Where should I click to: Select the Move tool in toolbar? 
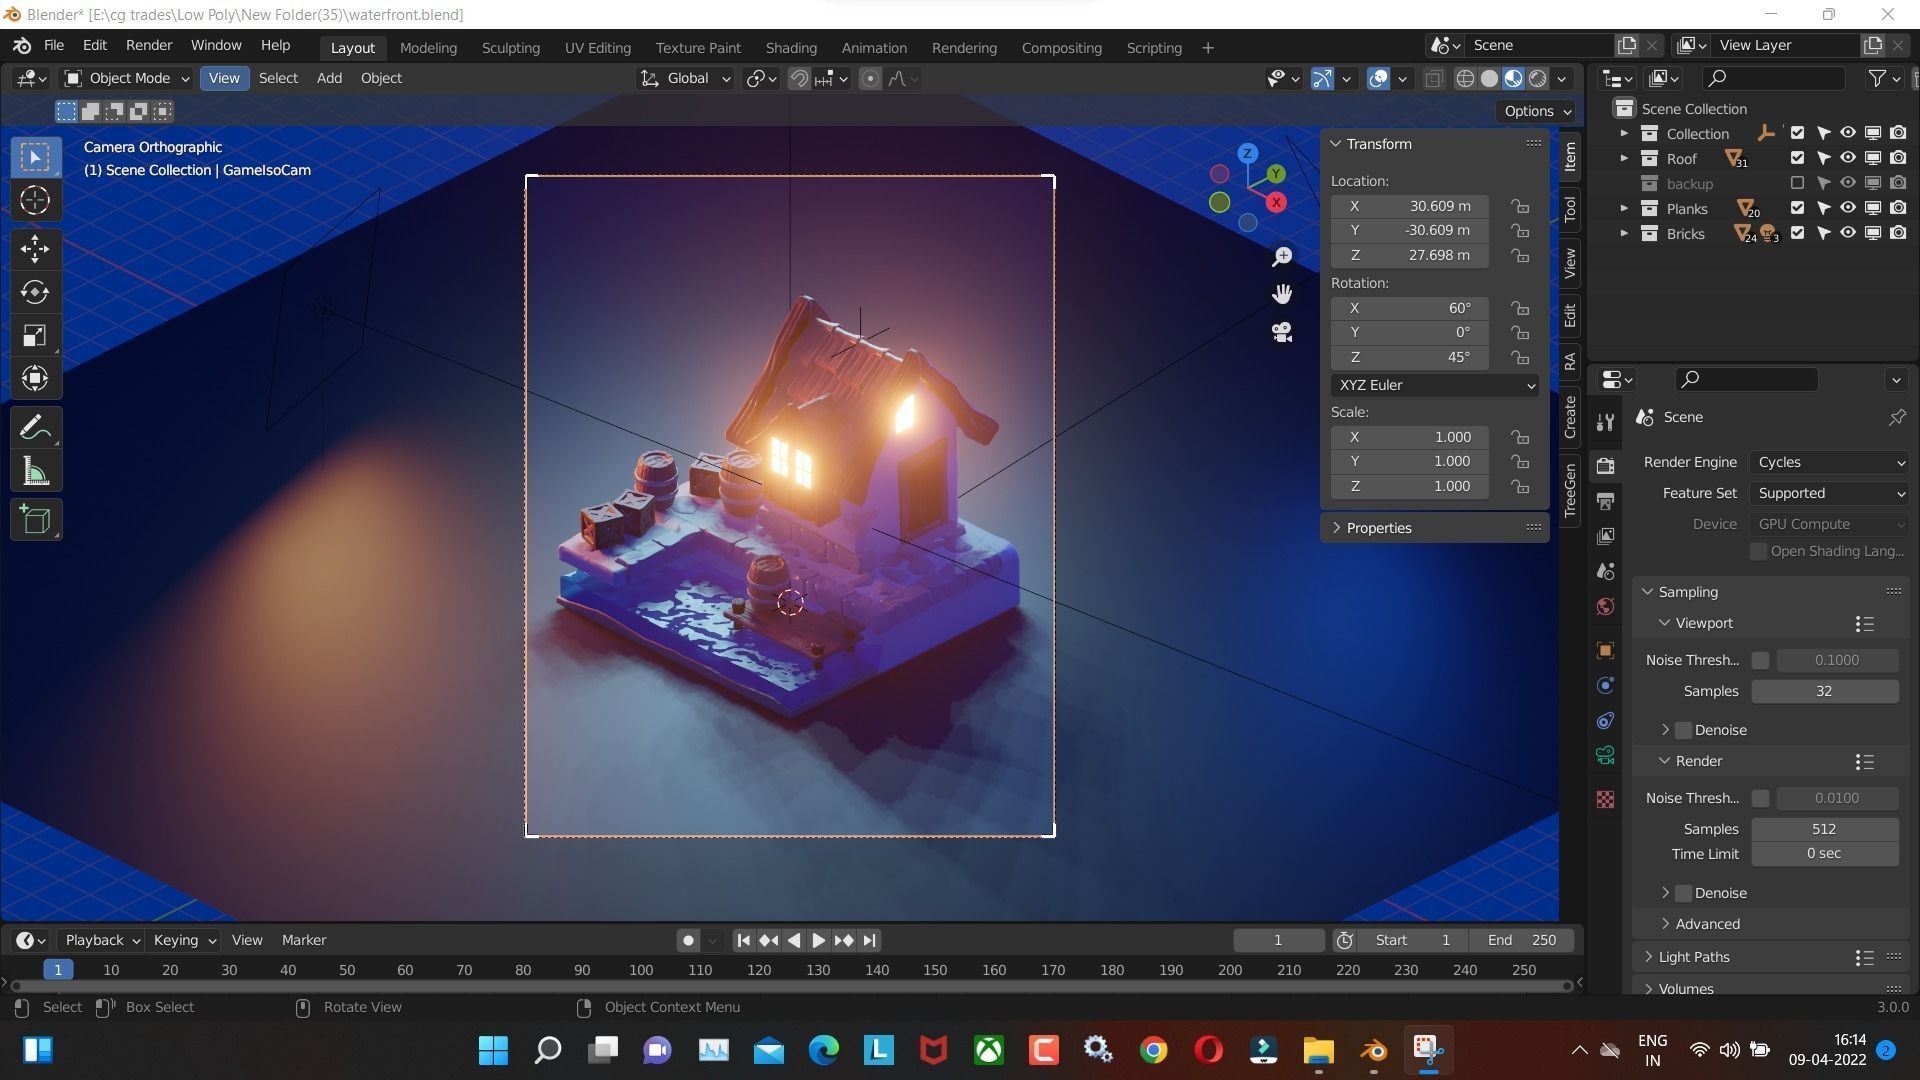[35, 248]
